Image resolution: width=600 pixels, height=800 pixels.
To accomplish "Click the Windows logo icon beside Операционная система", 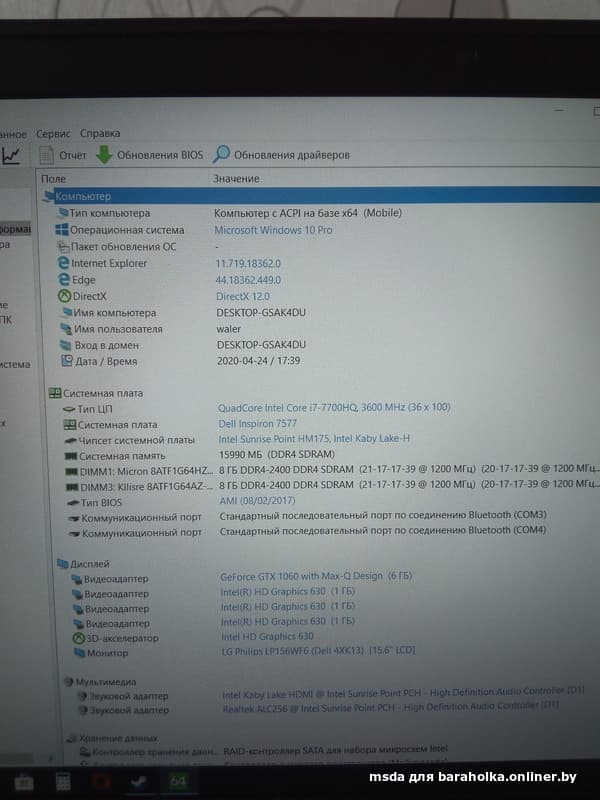I will pyautogui.click(x=62, y=230).
